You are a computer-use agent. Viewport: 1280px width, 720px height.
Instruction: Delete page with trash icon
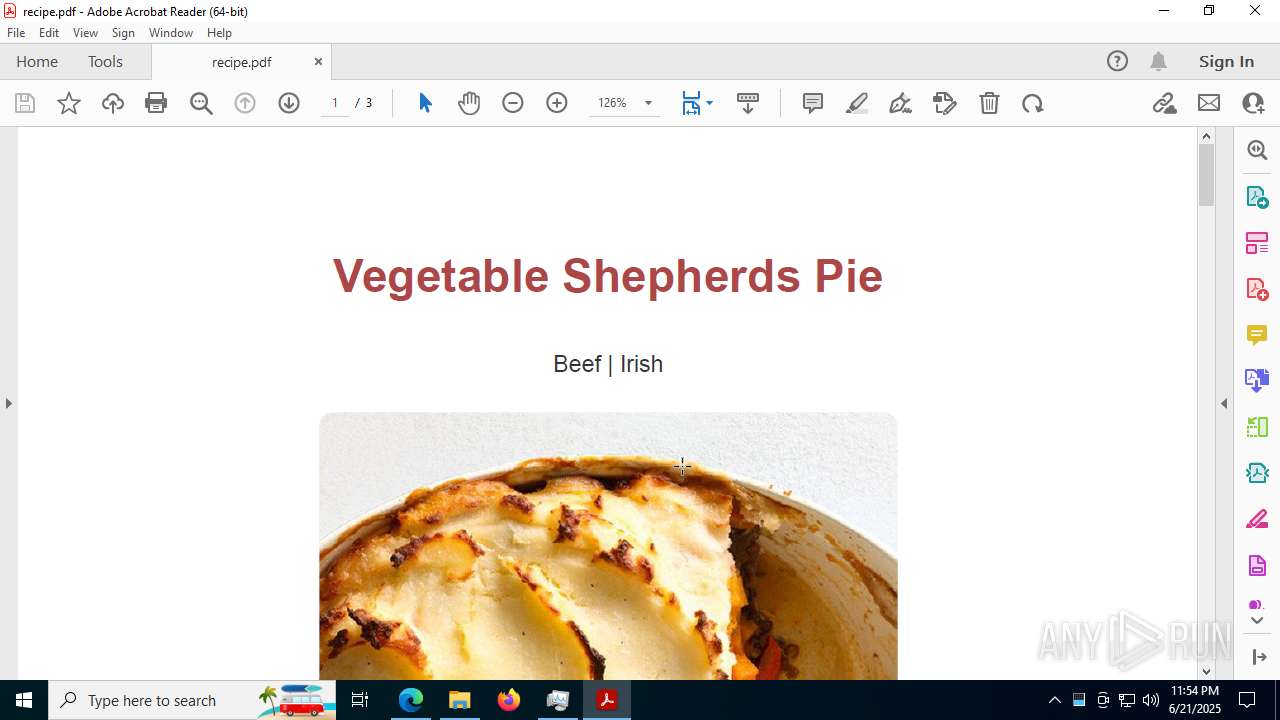989,103
